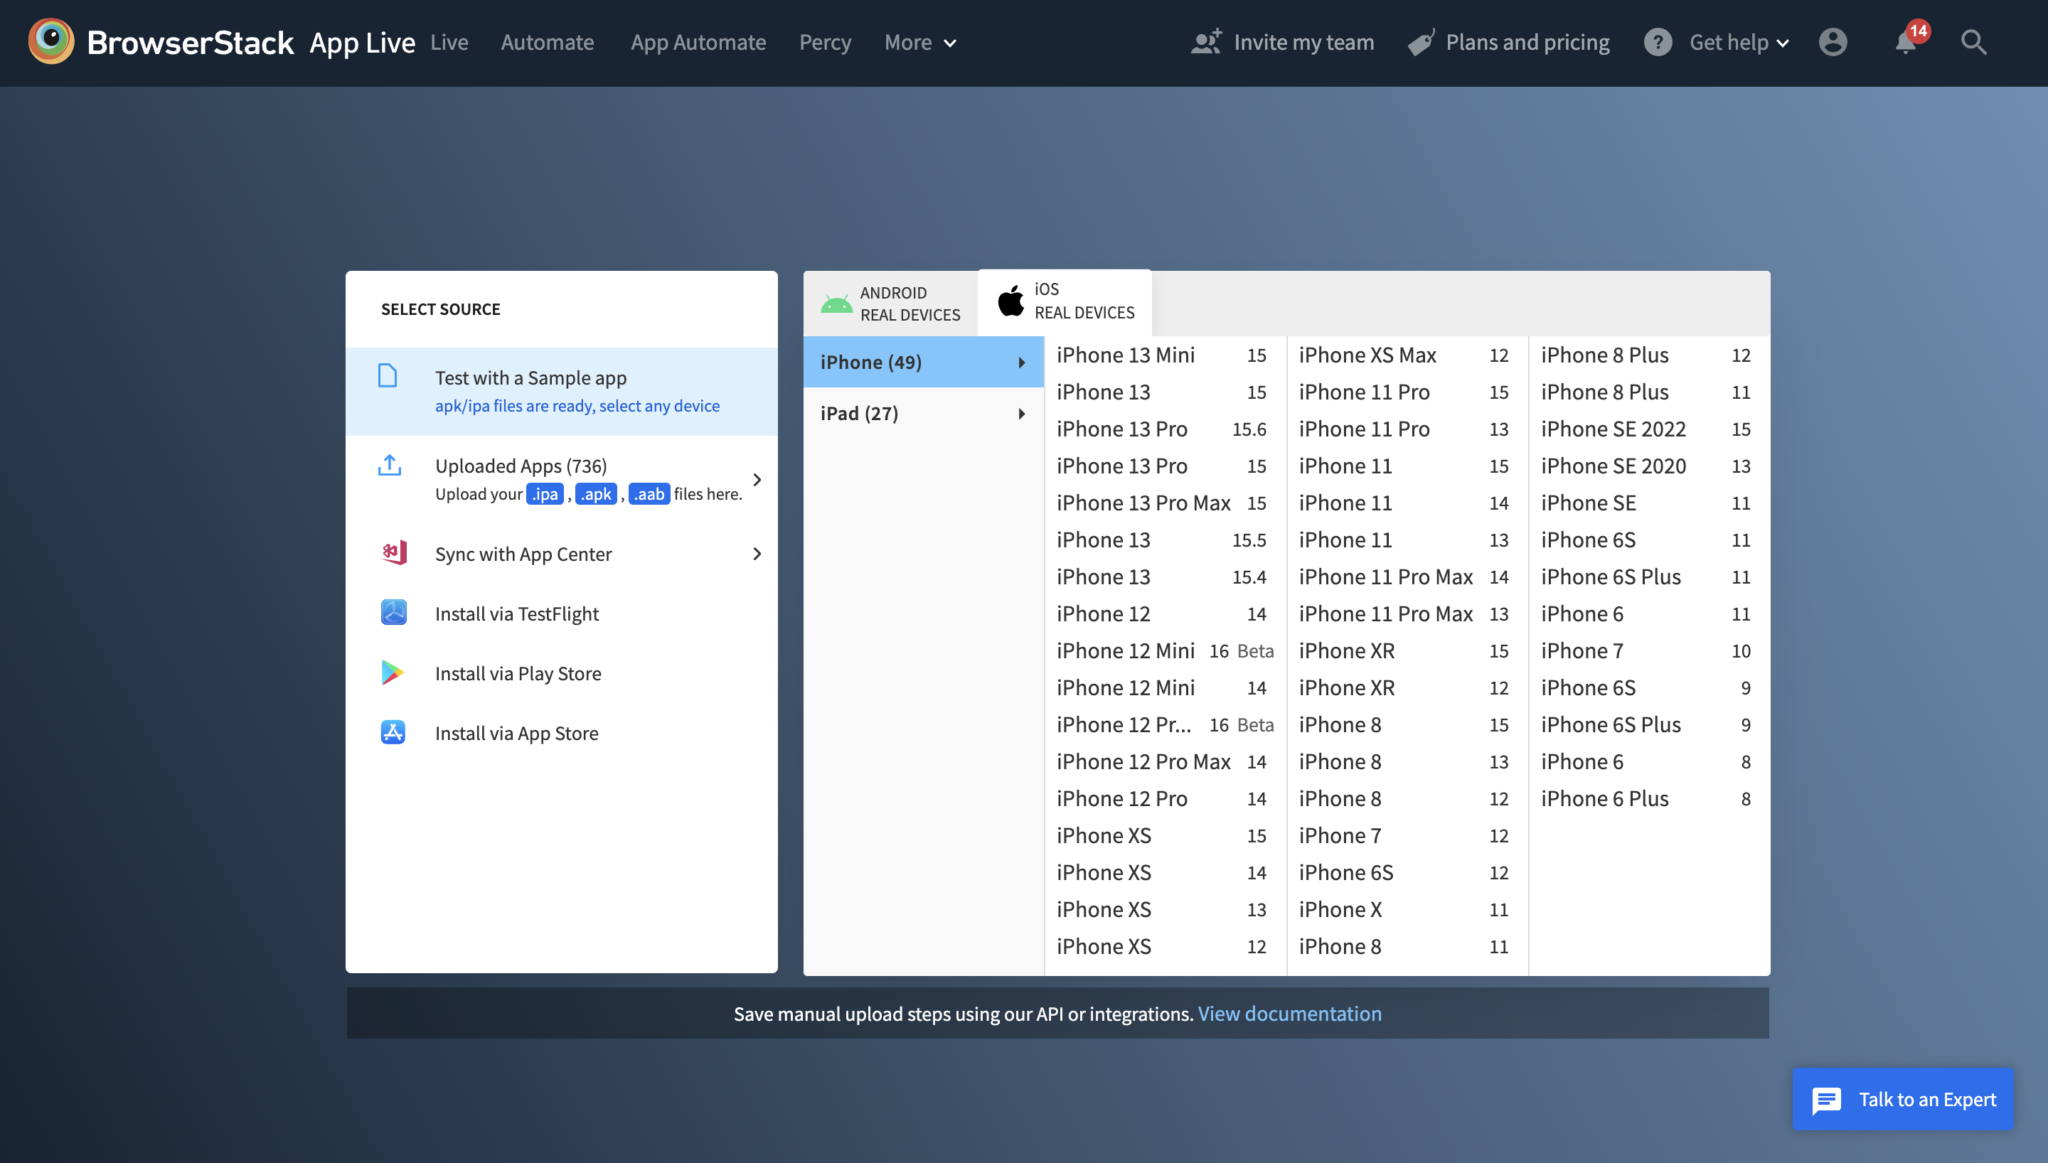Viewport: 2048px width, 1163px height.
Task: Open the View documentation link
Action: tap(1289, 1013)
